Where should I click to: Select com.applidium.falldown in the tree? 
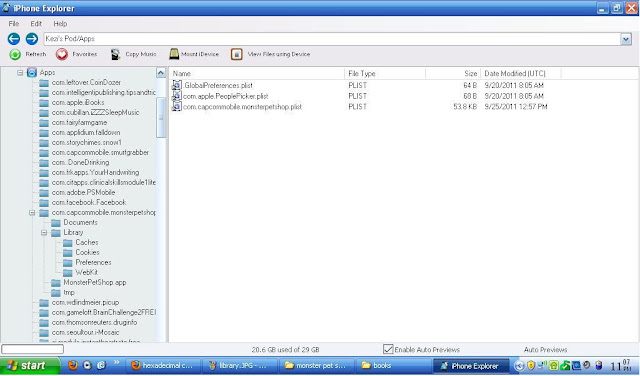(86, 133)
